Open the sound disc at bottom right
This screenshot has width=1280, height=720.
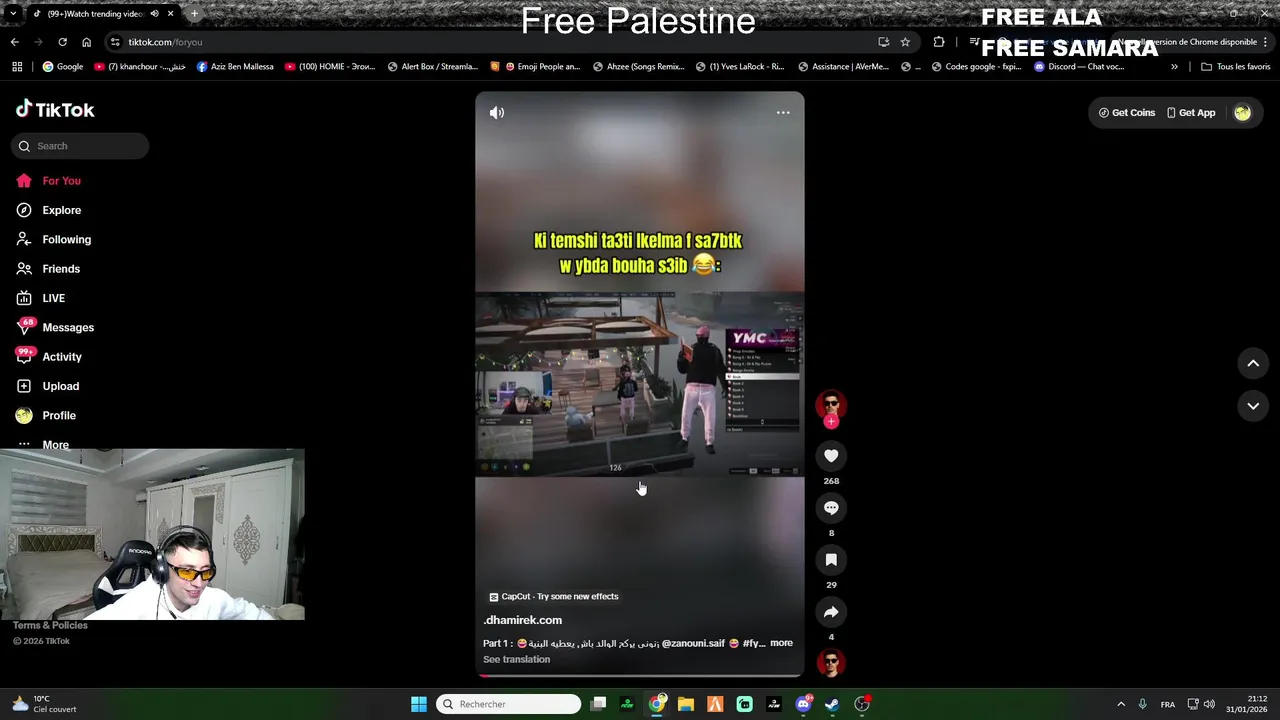831,663
